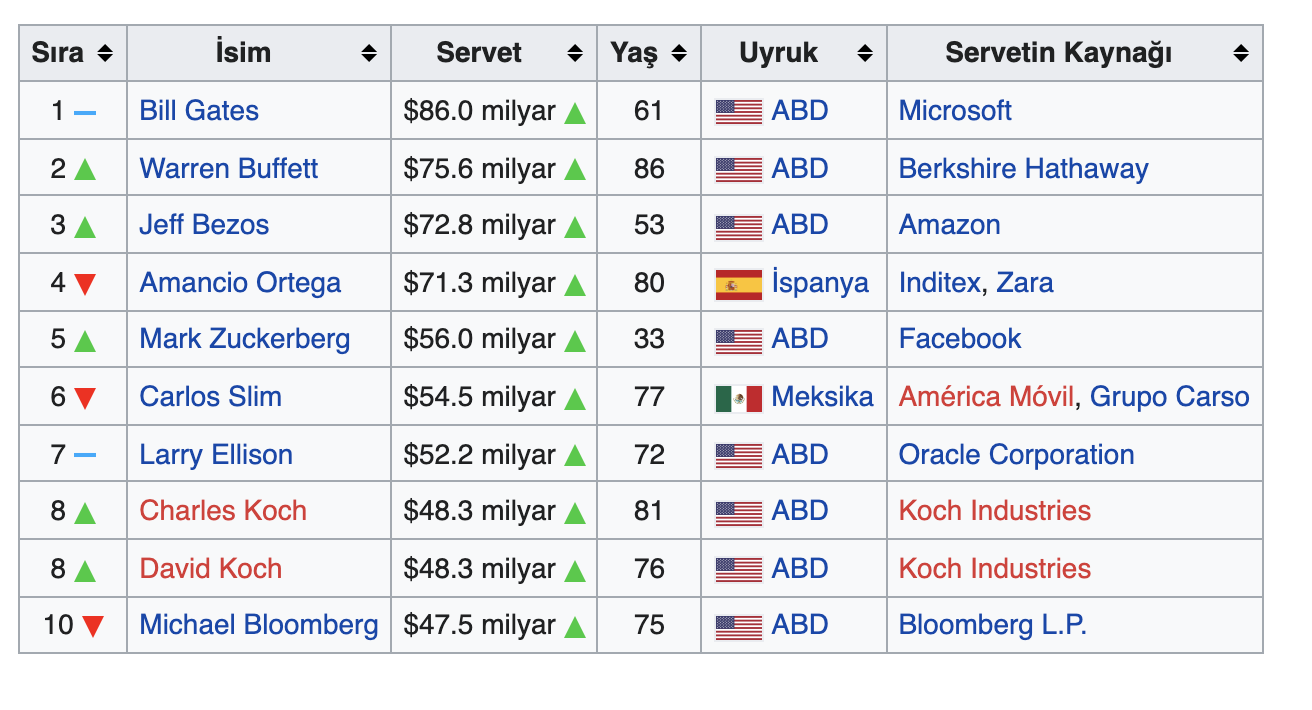This screenshot has width=1312, height=710.
Task: Open the Grupo Carso link
Action: pyautogui.click(x=1169, y=397)
